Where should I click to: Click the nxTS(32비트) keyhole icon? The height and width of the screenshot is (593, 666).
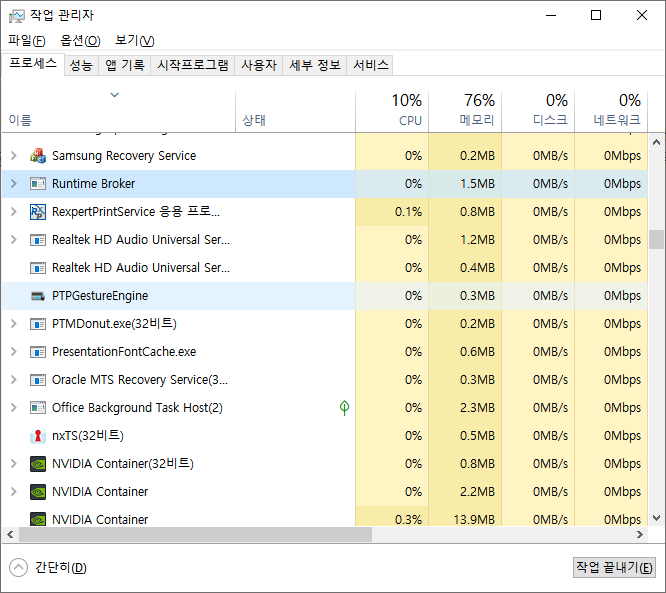click(38, 436)
